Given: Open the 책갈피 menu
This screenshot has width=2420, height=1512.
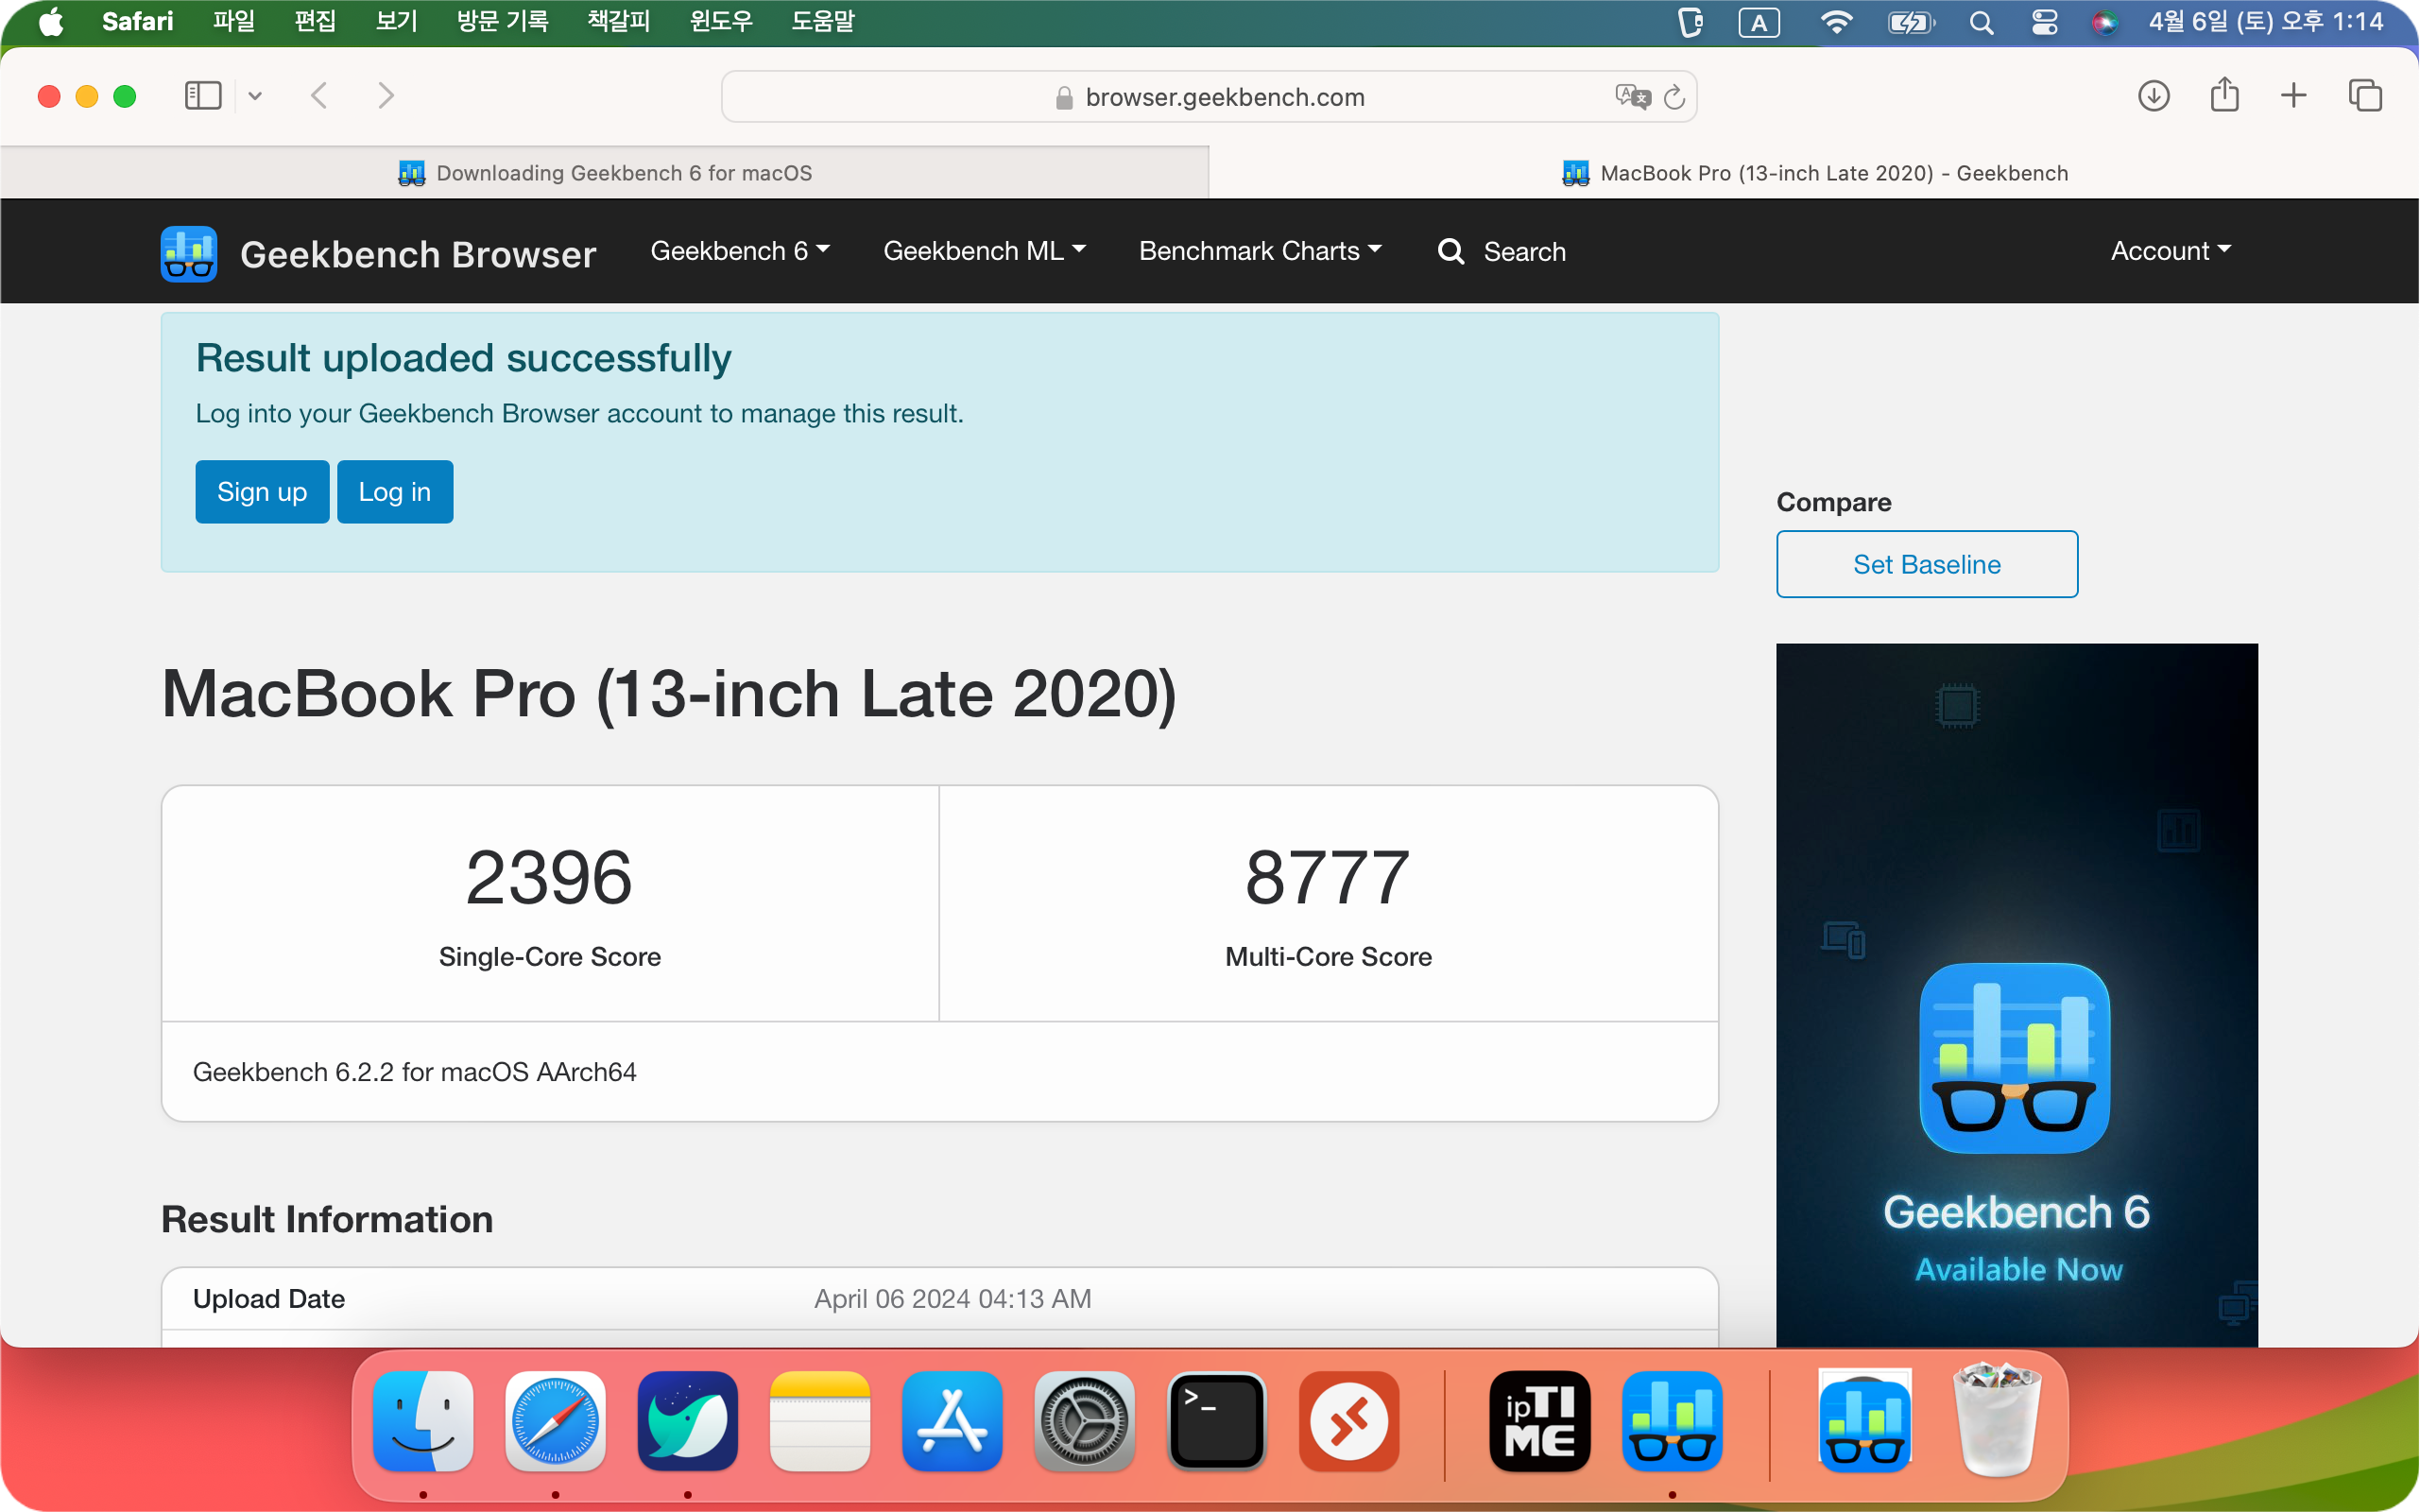Looking at the screenshot, I should click(x=619, y=22).
